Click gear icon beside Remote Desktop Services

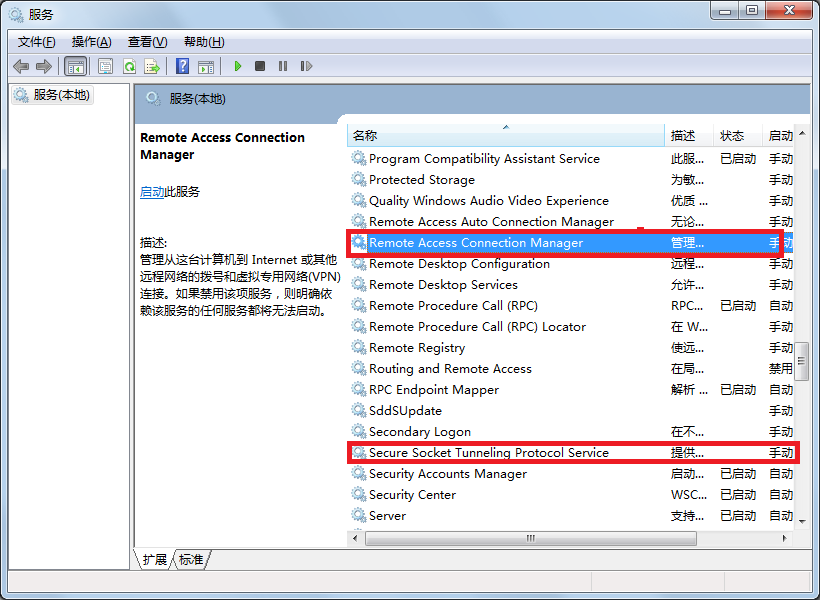(359, 284)
